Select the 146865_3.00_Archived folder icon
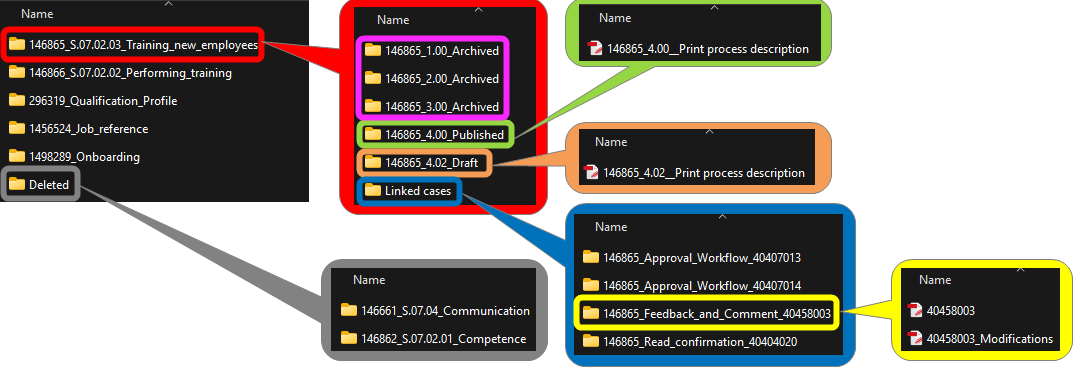Screen dimensions: 1077x371 click(x=372, y=106)
